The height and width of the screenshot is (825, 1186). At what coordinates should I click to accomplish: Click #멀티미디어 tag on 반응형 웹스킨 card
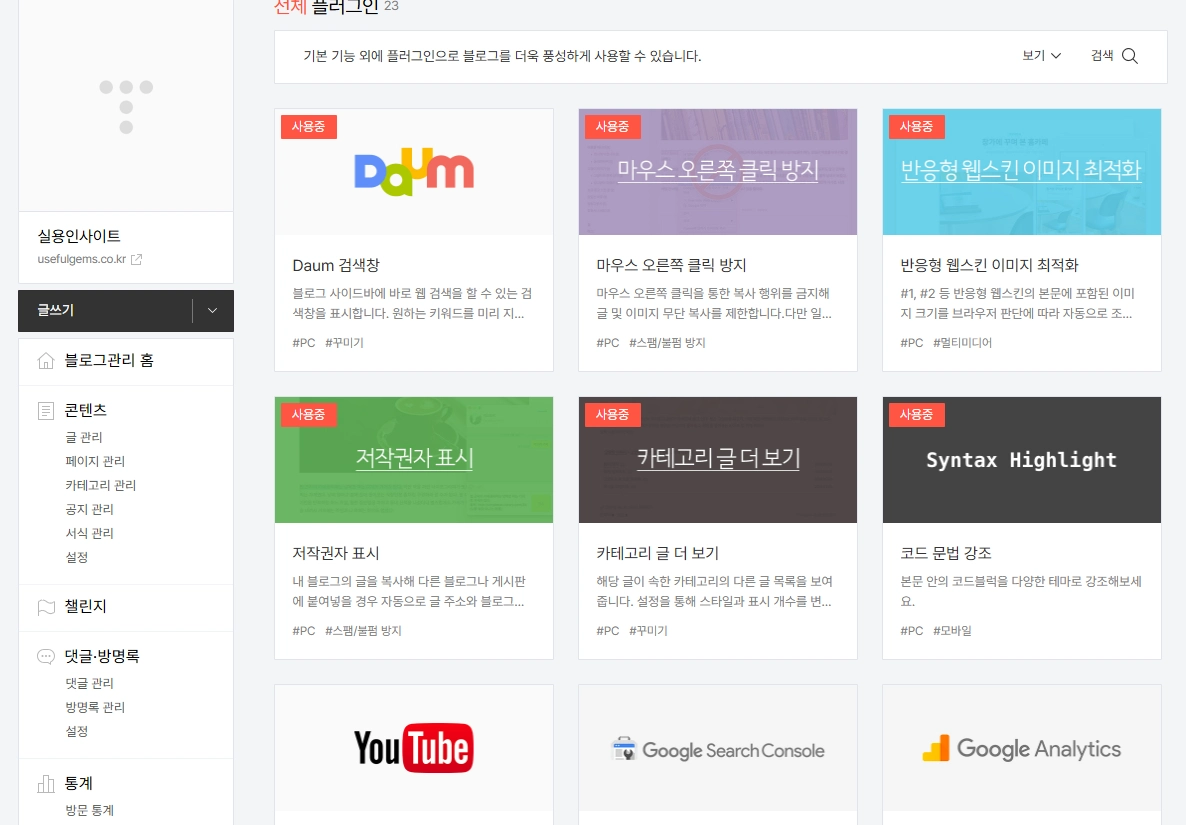coord(962,343)
